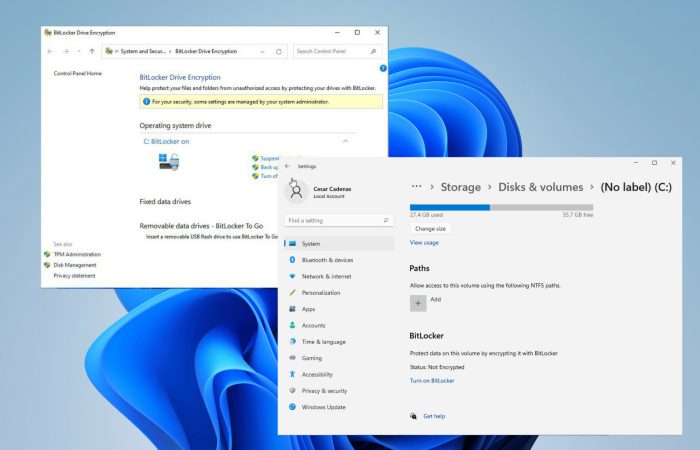Click System and Security breadcrumb
Image resolution: width=700 pixels, height=450 pixels.
(143, 51)
